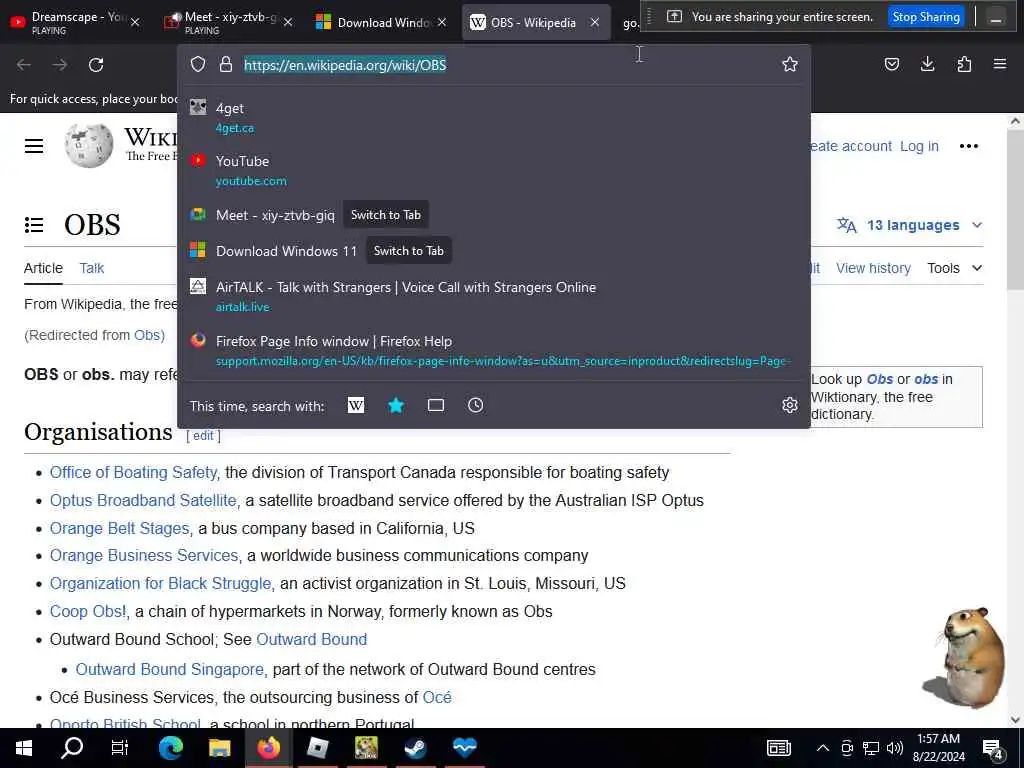Bookmark this page with the star icon
The width and height of the screenshot is (1024, 768).
(790, 64)
